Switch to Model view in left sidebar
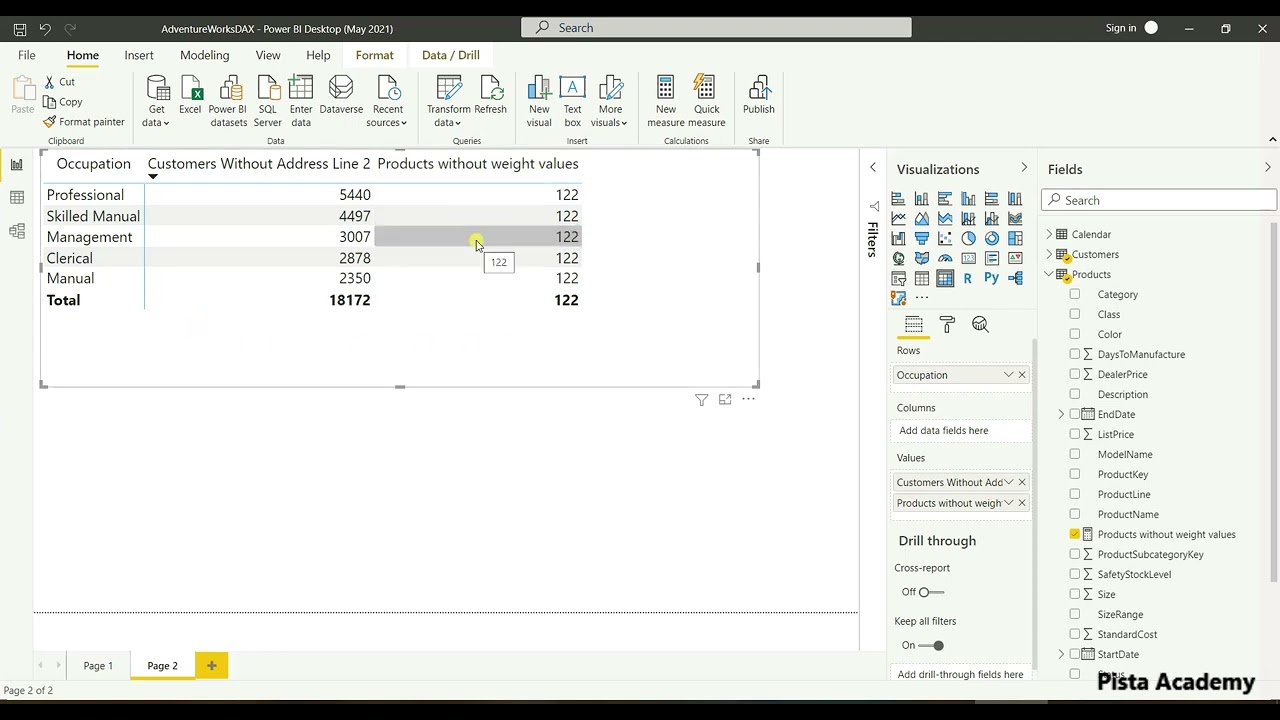1280x720 pixels. click(x=17, y=231)
